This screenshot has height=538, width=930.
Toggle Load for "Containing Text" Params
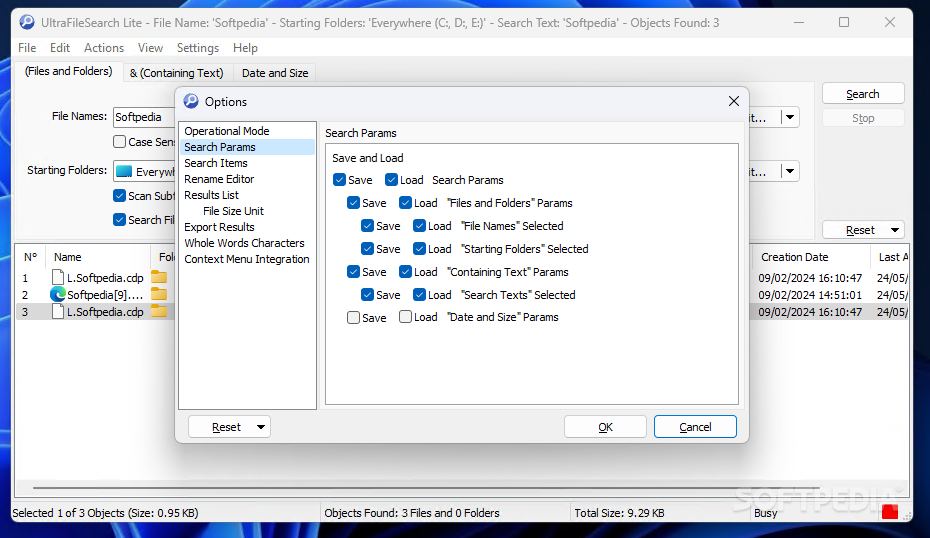(x=405, y=272)
